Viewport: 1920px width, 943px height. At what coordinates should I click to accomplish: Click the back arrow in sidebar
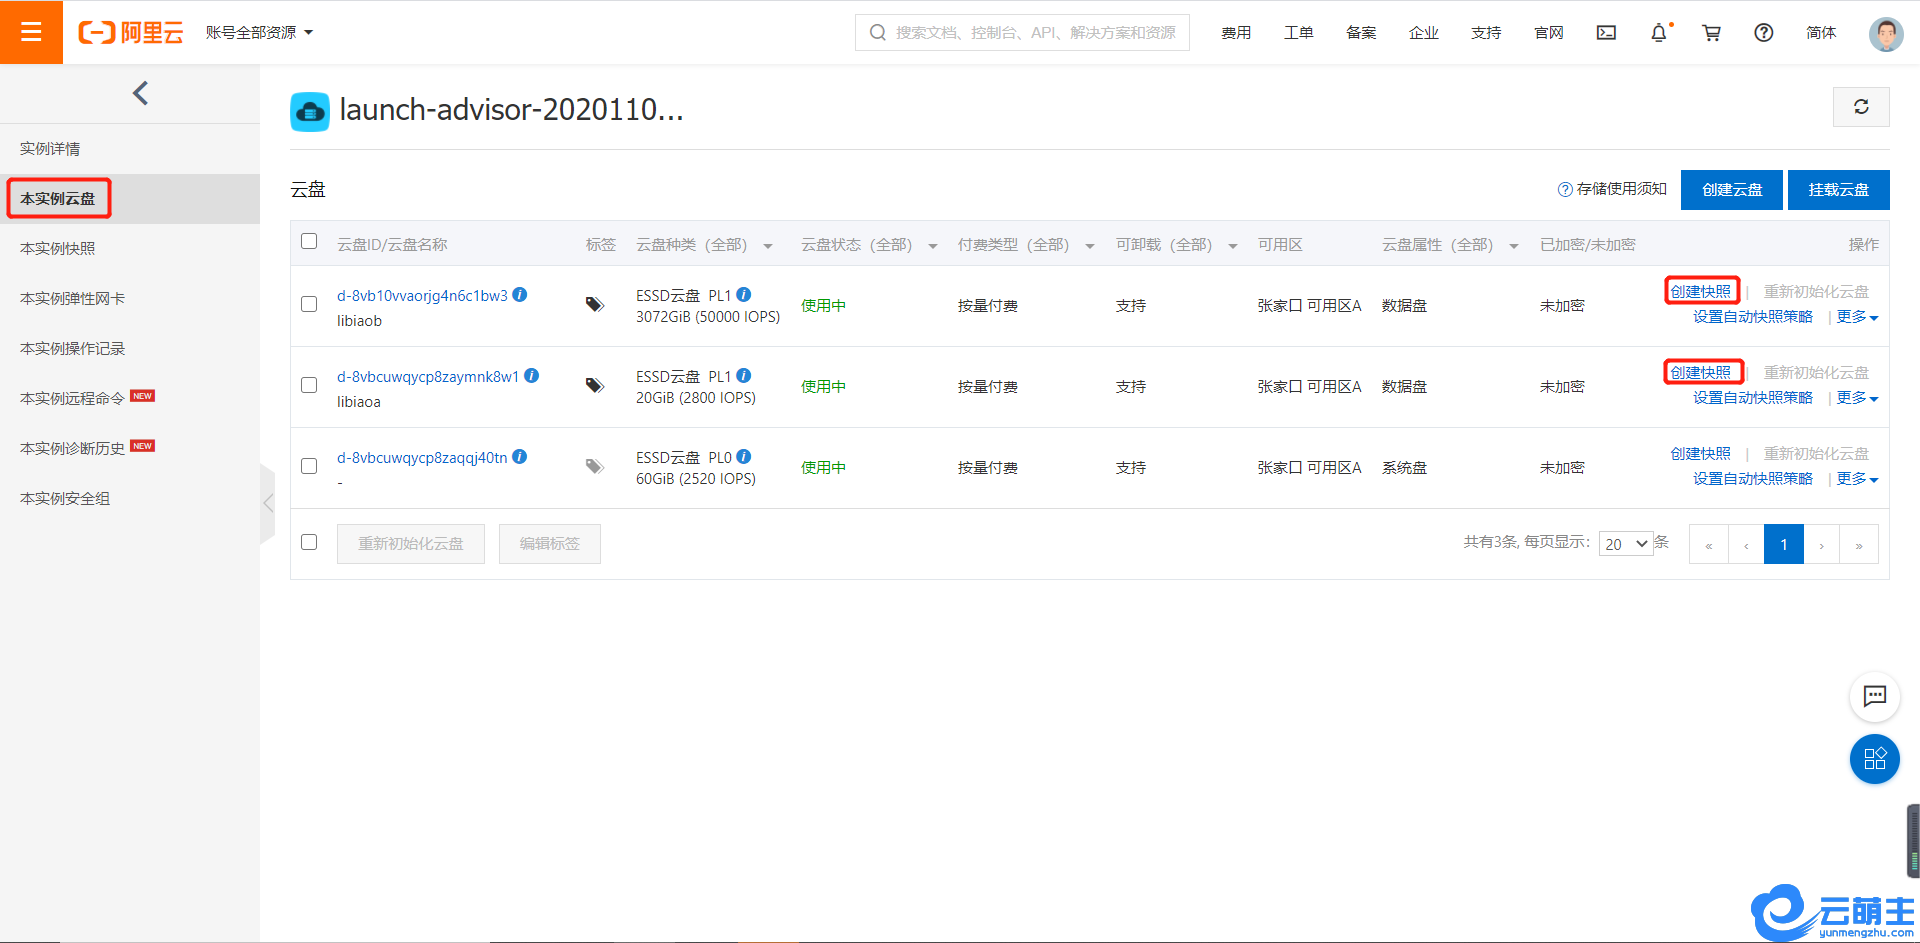(x=140, y=93)
